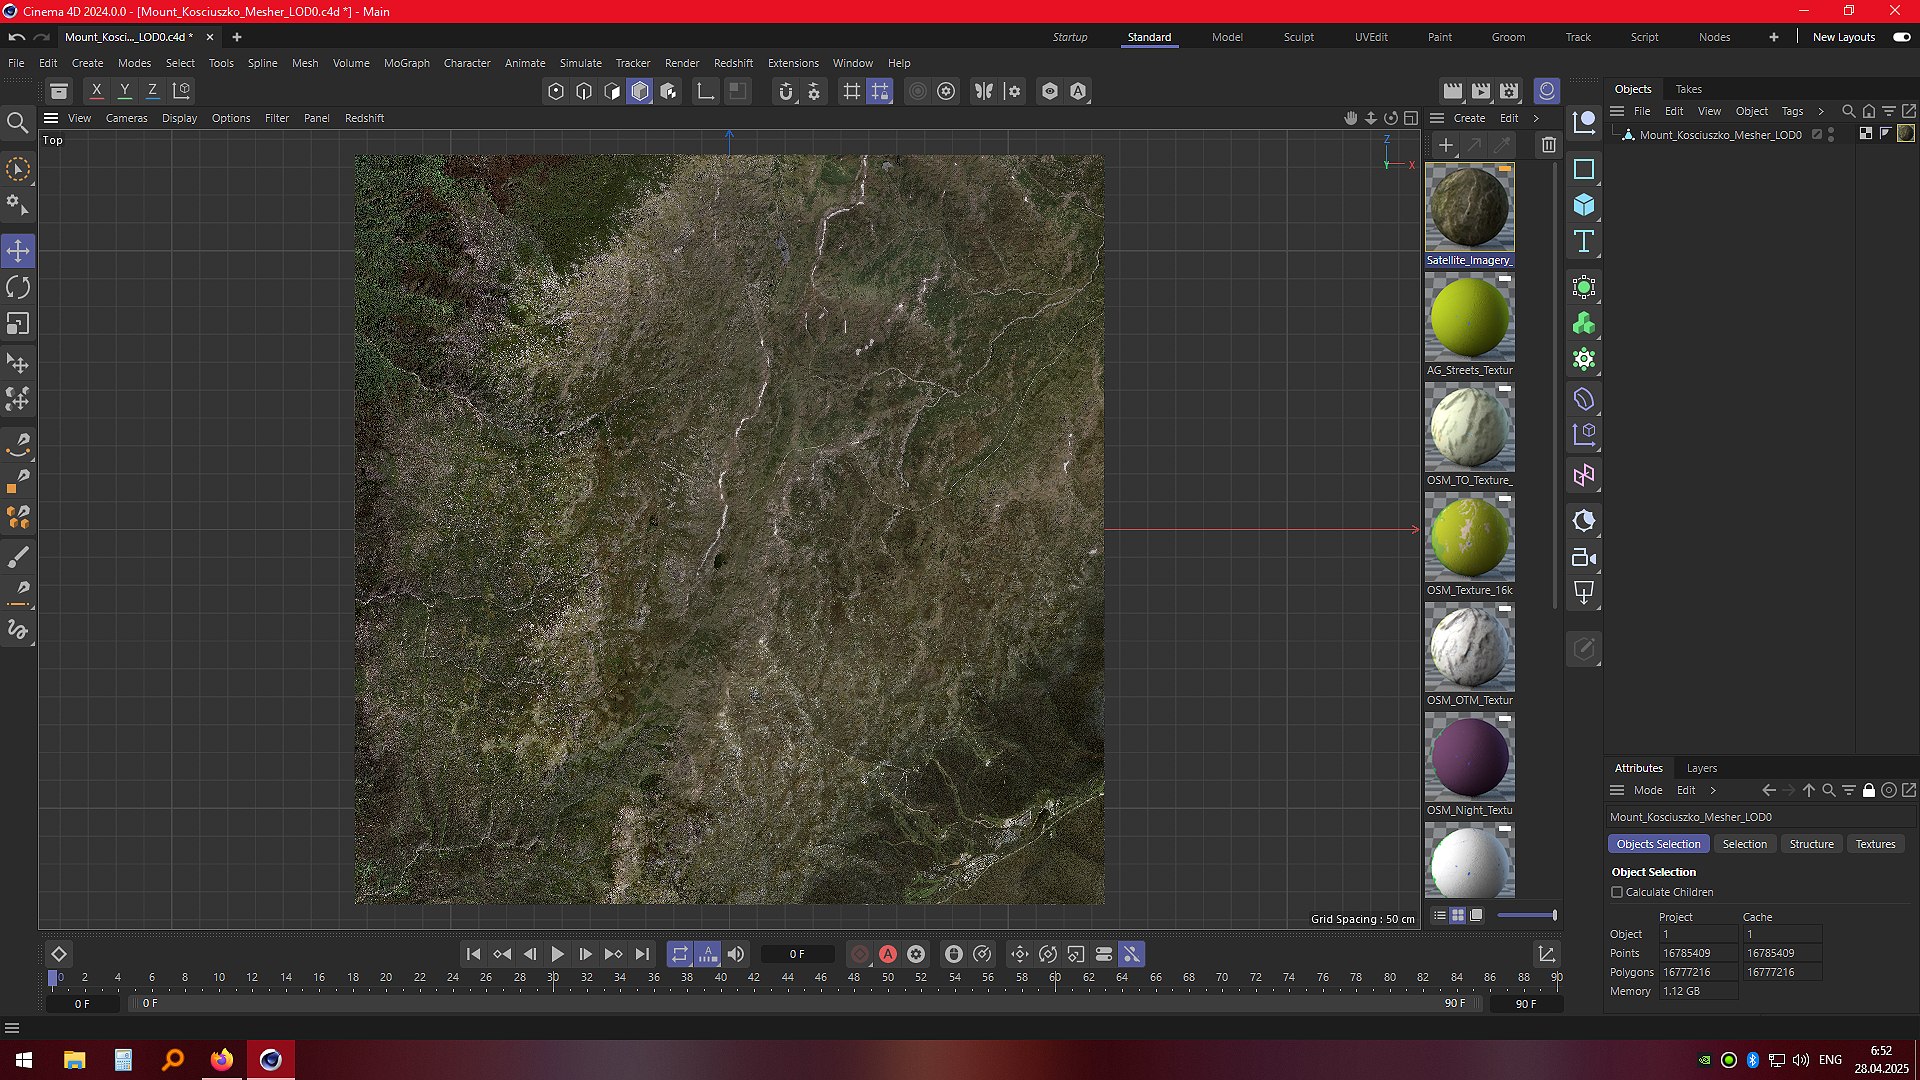Play the animation forward
The image size is (1920, 1080).
tap(558, 954)
